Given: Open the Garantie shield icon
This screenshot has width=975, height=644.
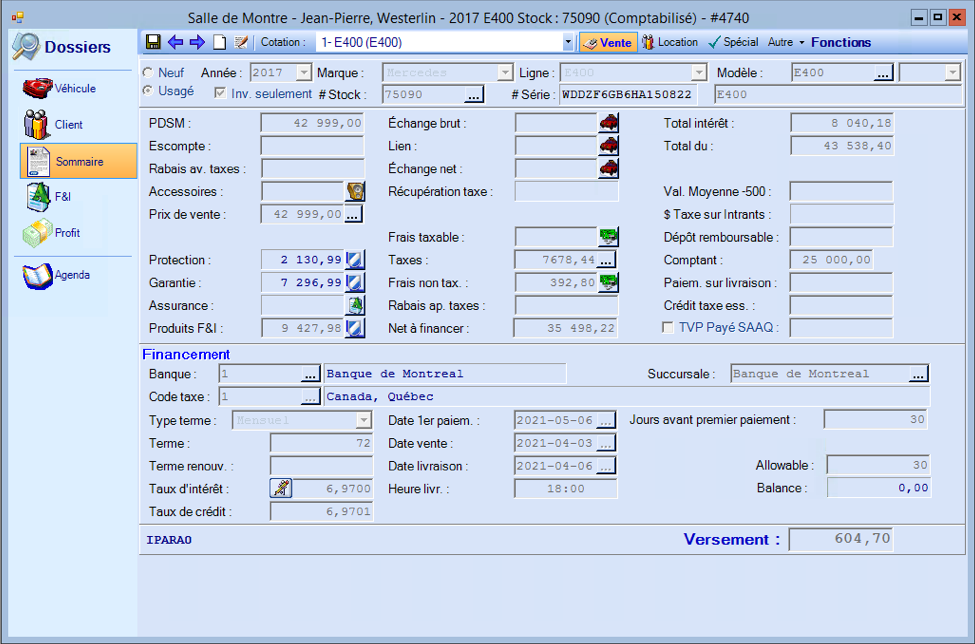Looking at the screenshot, I should 355,283.
